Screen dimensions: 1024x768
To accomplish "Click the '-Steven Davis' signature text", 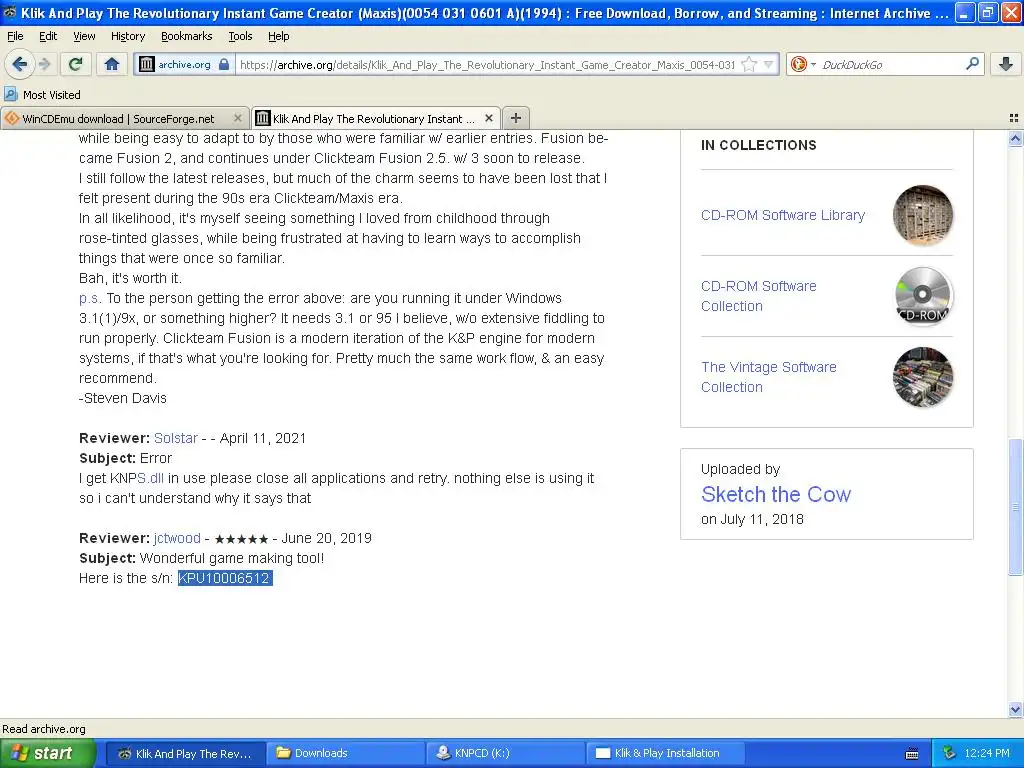I will (123, 398).
